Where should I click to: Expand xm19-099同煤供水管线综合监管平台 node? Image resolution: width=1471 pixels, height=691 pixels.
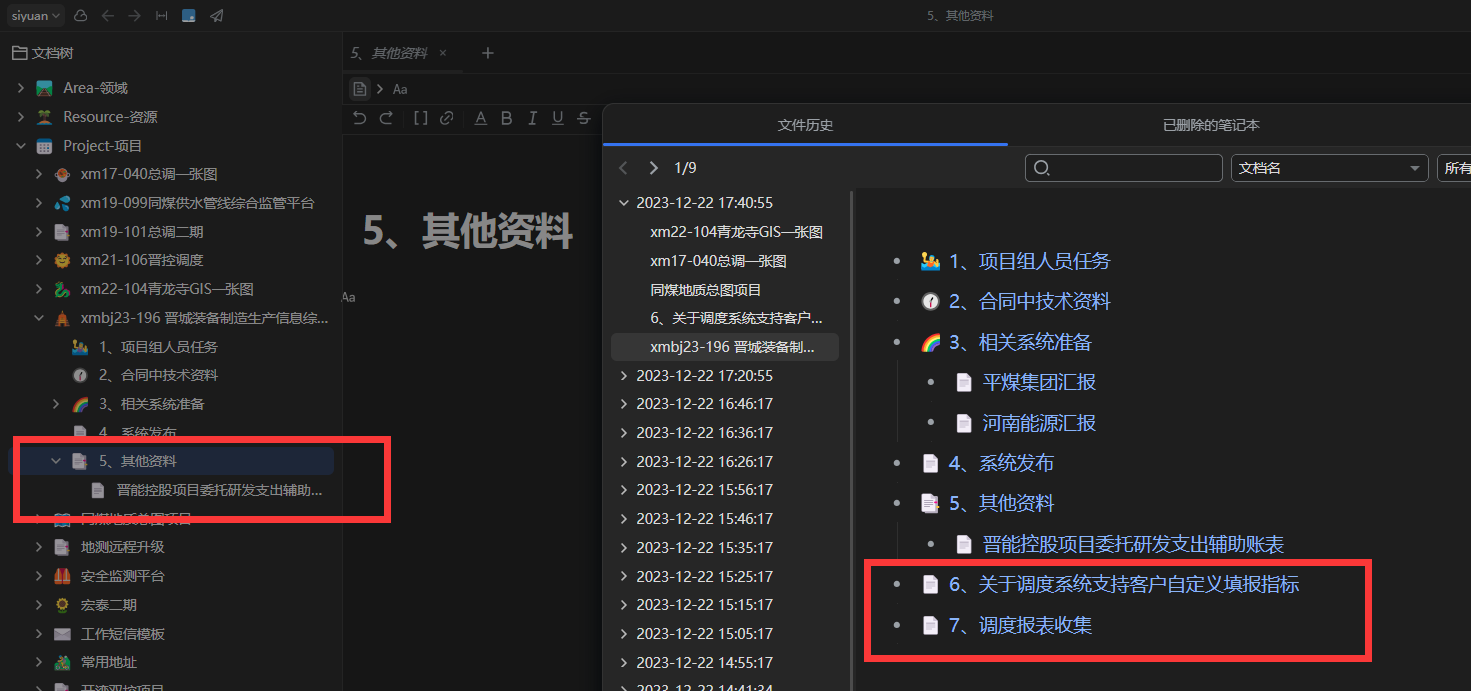[x=39, y=203]
